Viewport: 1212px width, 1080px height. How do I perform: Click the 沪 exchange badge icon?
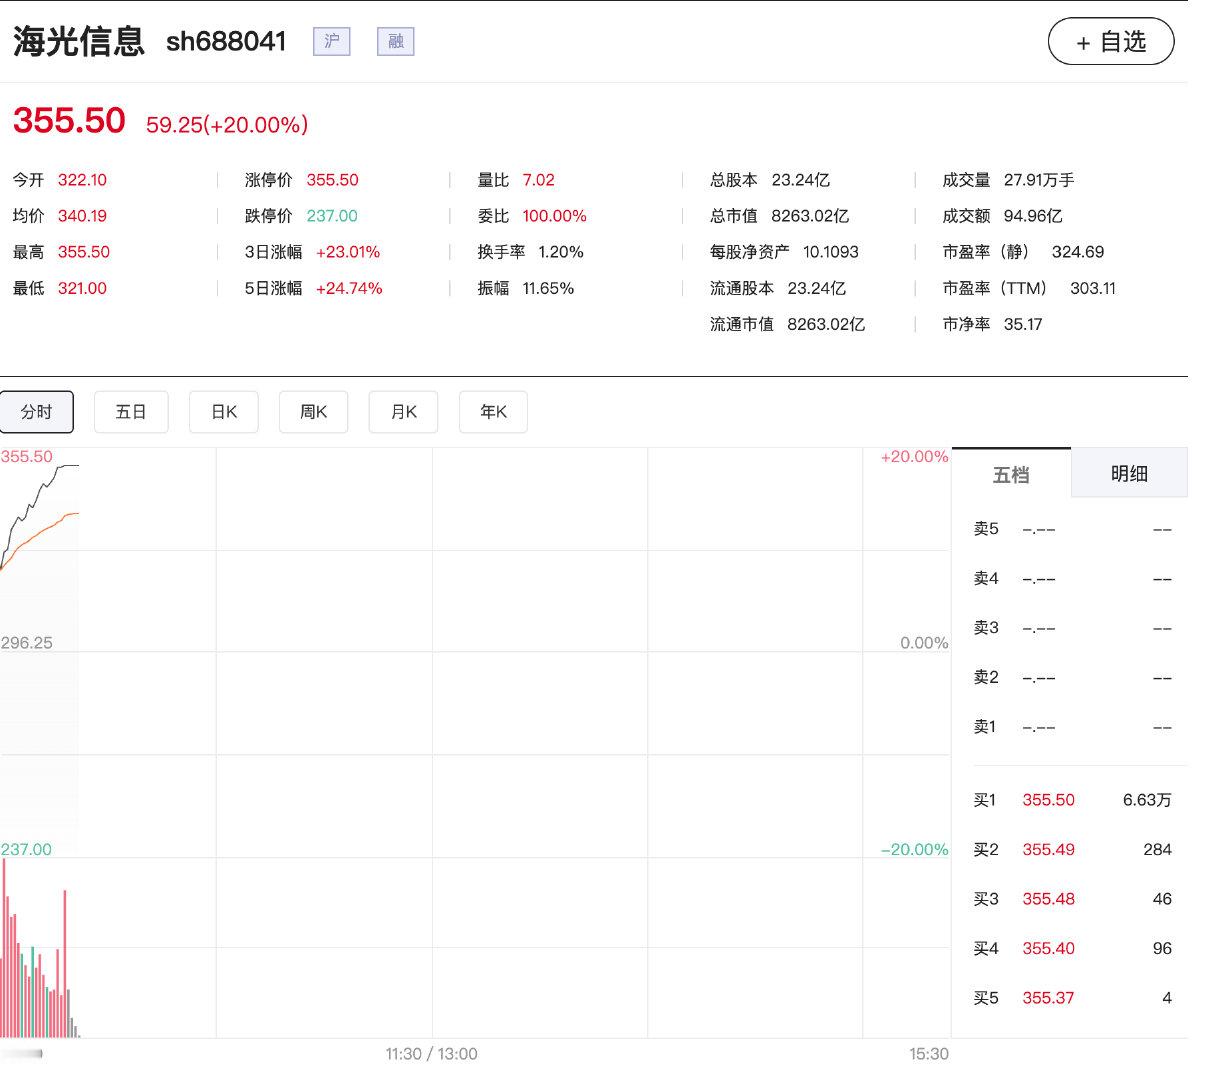[x=332, y=42]
